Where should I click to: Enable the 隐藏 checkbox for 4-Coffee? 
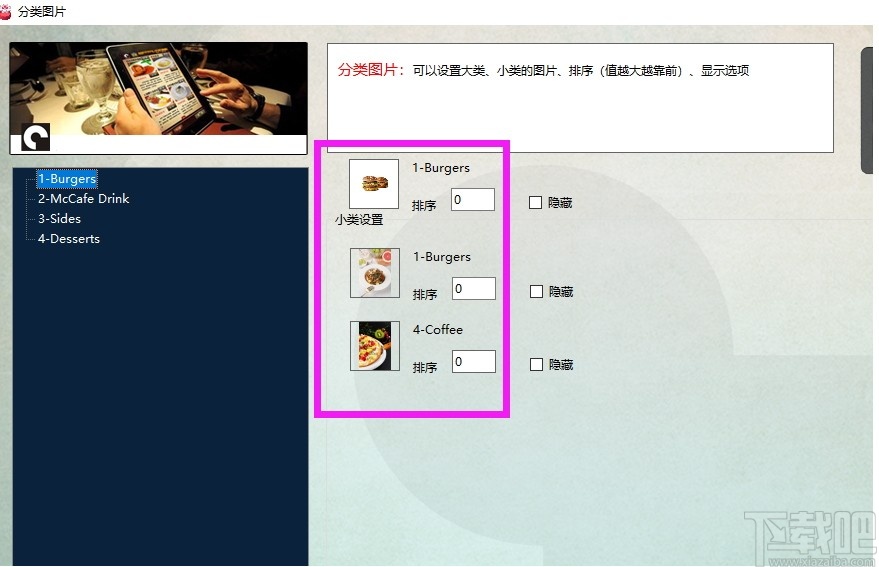coord(536,365)
